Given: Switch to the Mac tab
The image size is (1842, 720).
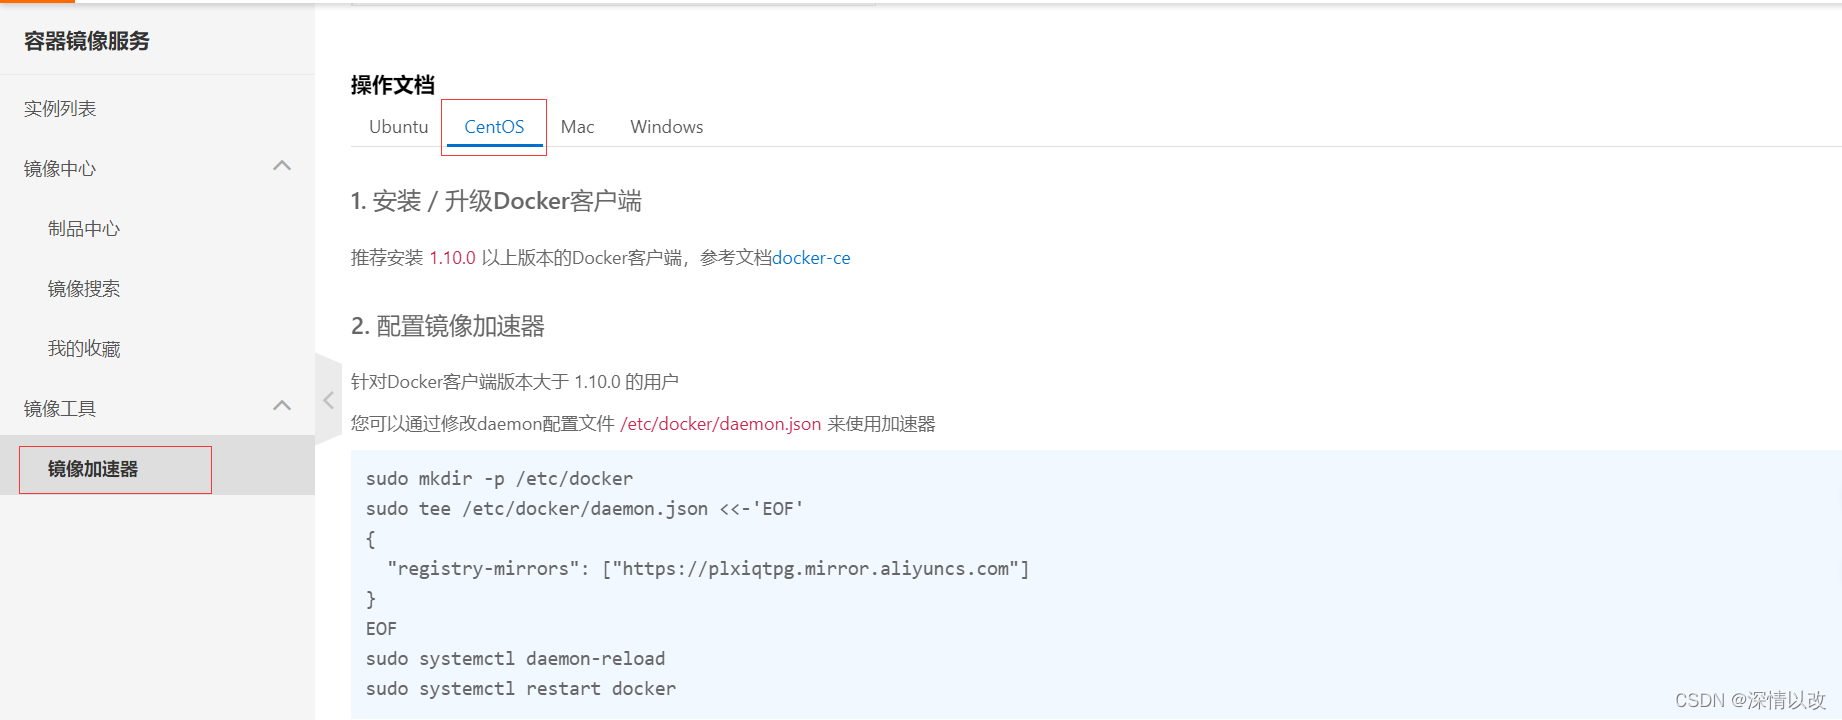Looking at the screenshot, I should [577, 127].
